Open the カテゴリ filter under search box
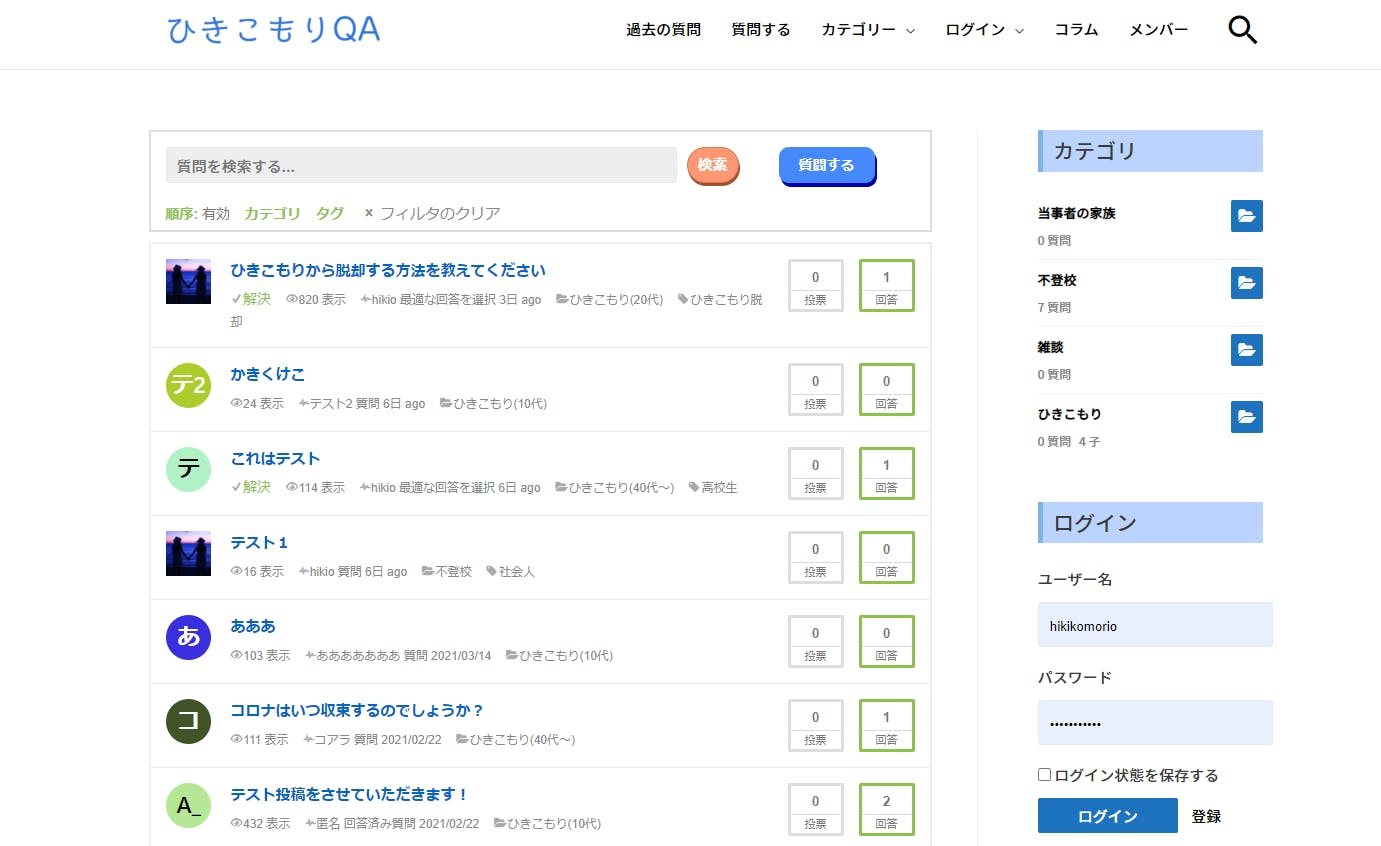This screenshot has width=1381, height=846. click(x=272, y=213)
